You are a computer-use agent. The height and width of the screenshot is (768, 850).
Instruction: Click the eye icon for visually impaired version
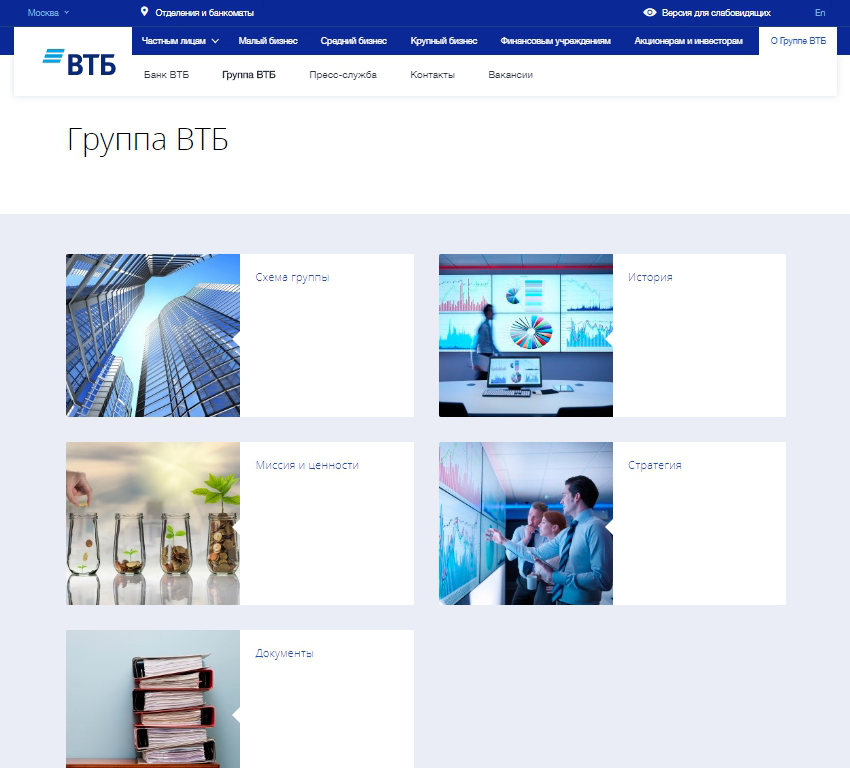coord(650,12)
